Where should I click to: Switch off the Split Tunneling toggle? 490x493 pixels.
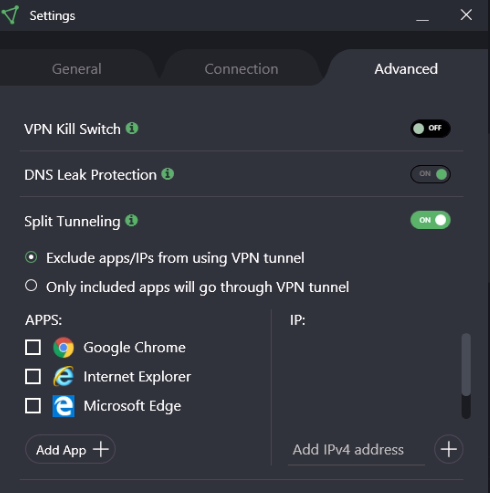click(x=430, y=220)
